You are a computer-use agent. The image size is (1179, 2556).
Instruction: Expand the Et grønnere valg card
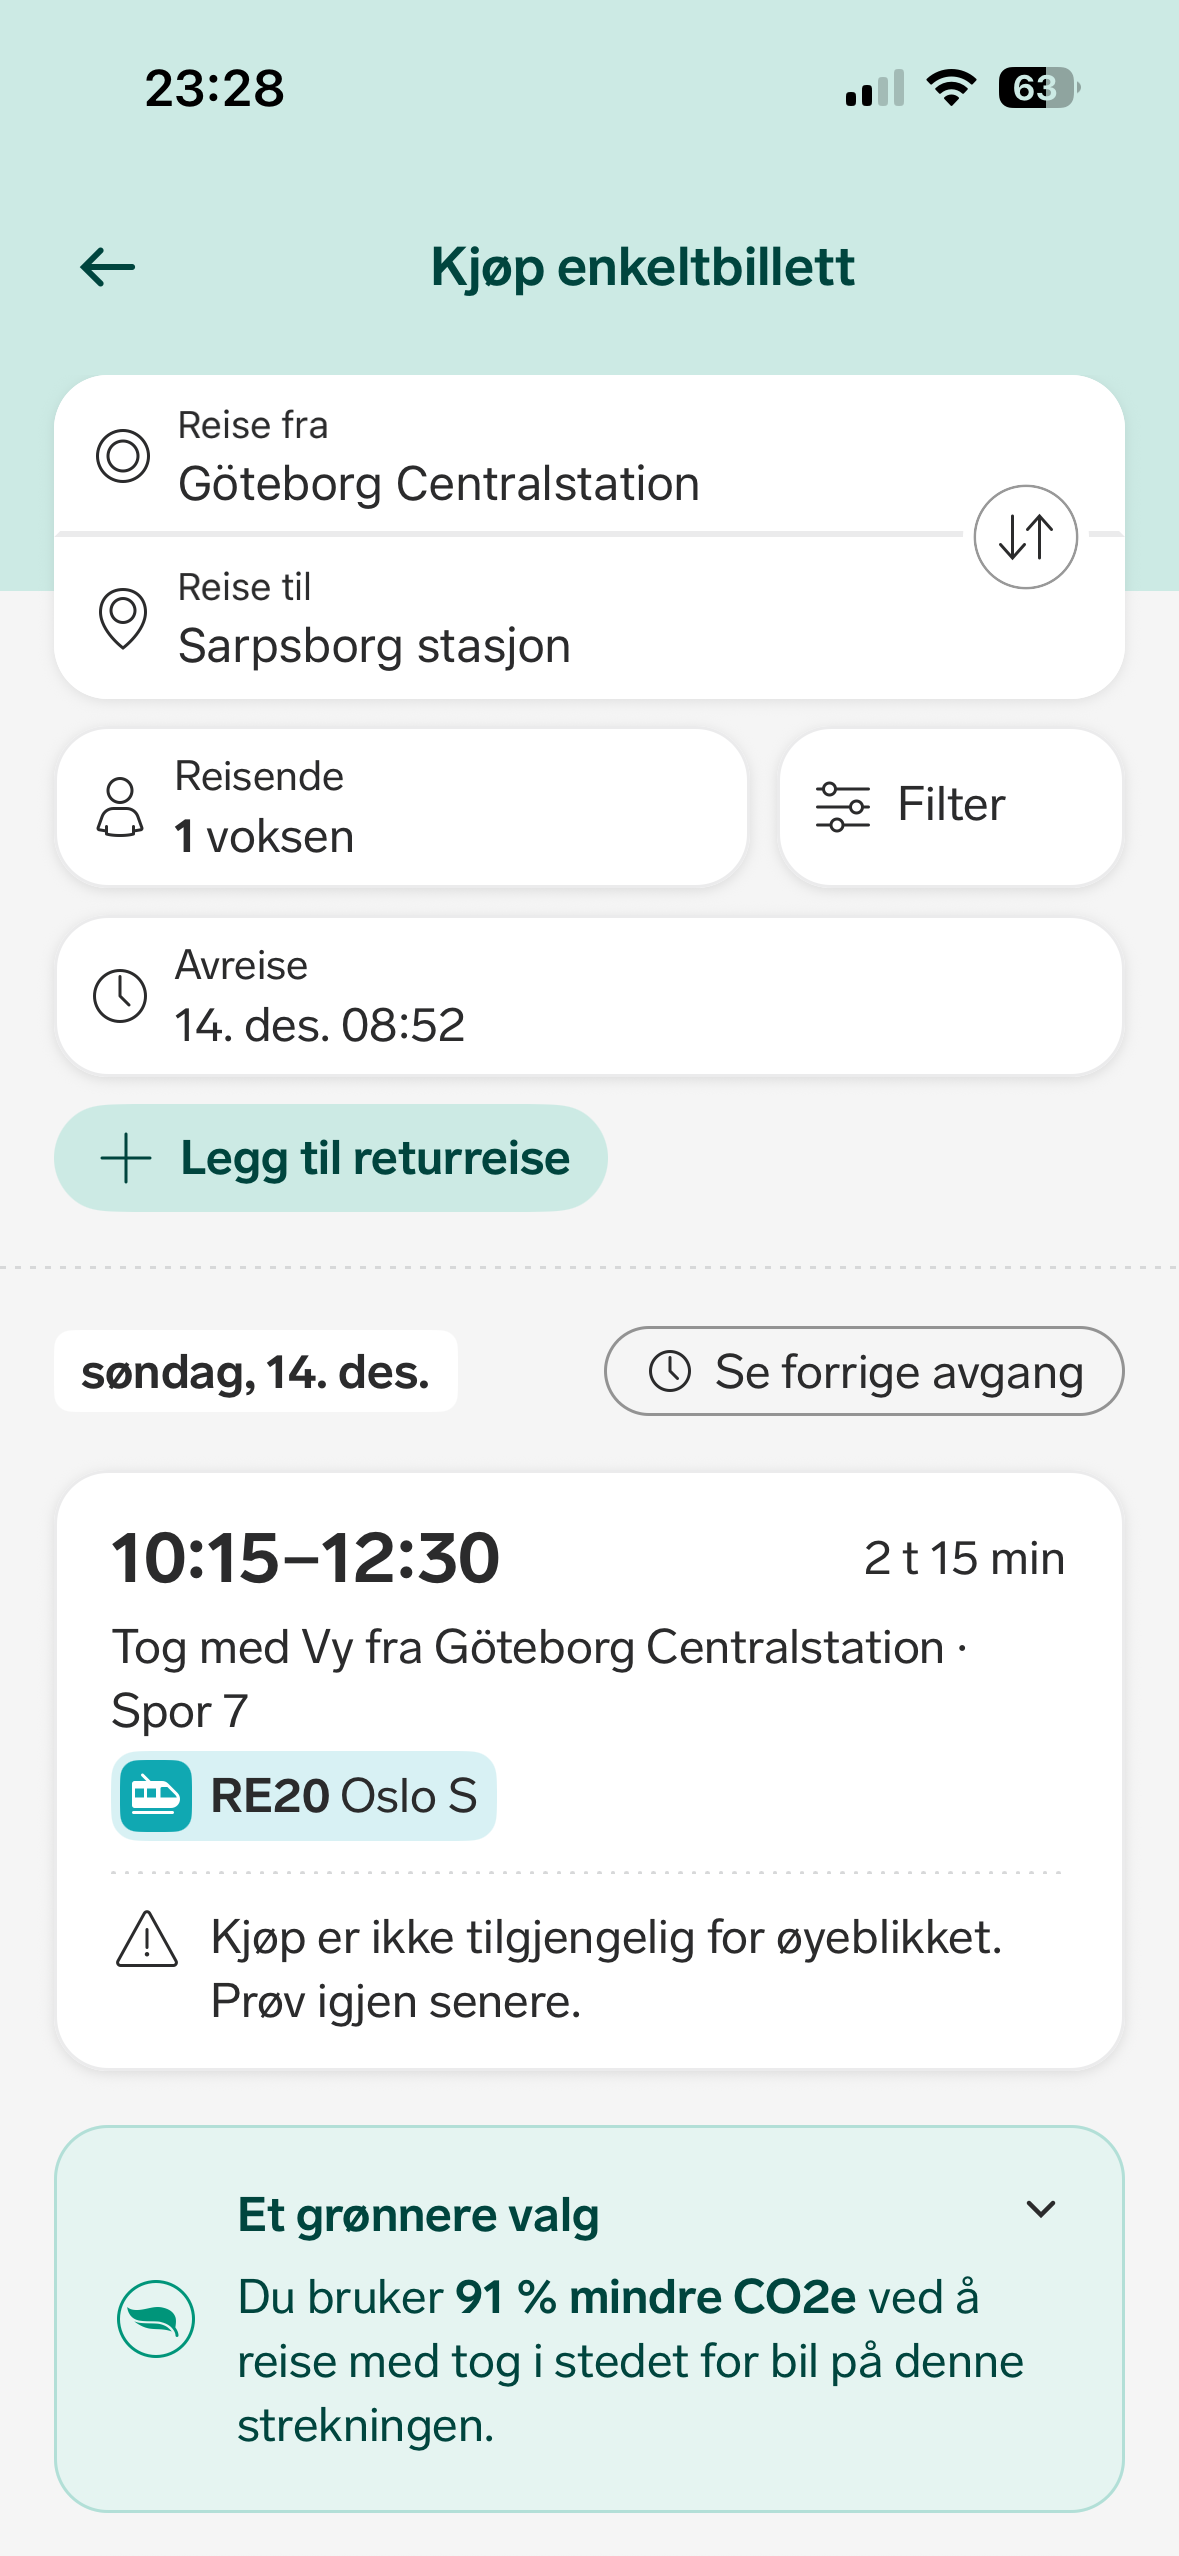tap(1041, 2209)
